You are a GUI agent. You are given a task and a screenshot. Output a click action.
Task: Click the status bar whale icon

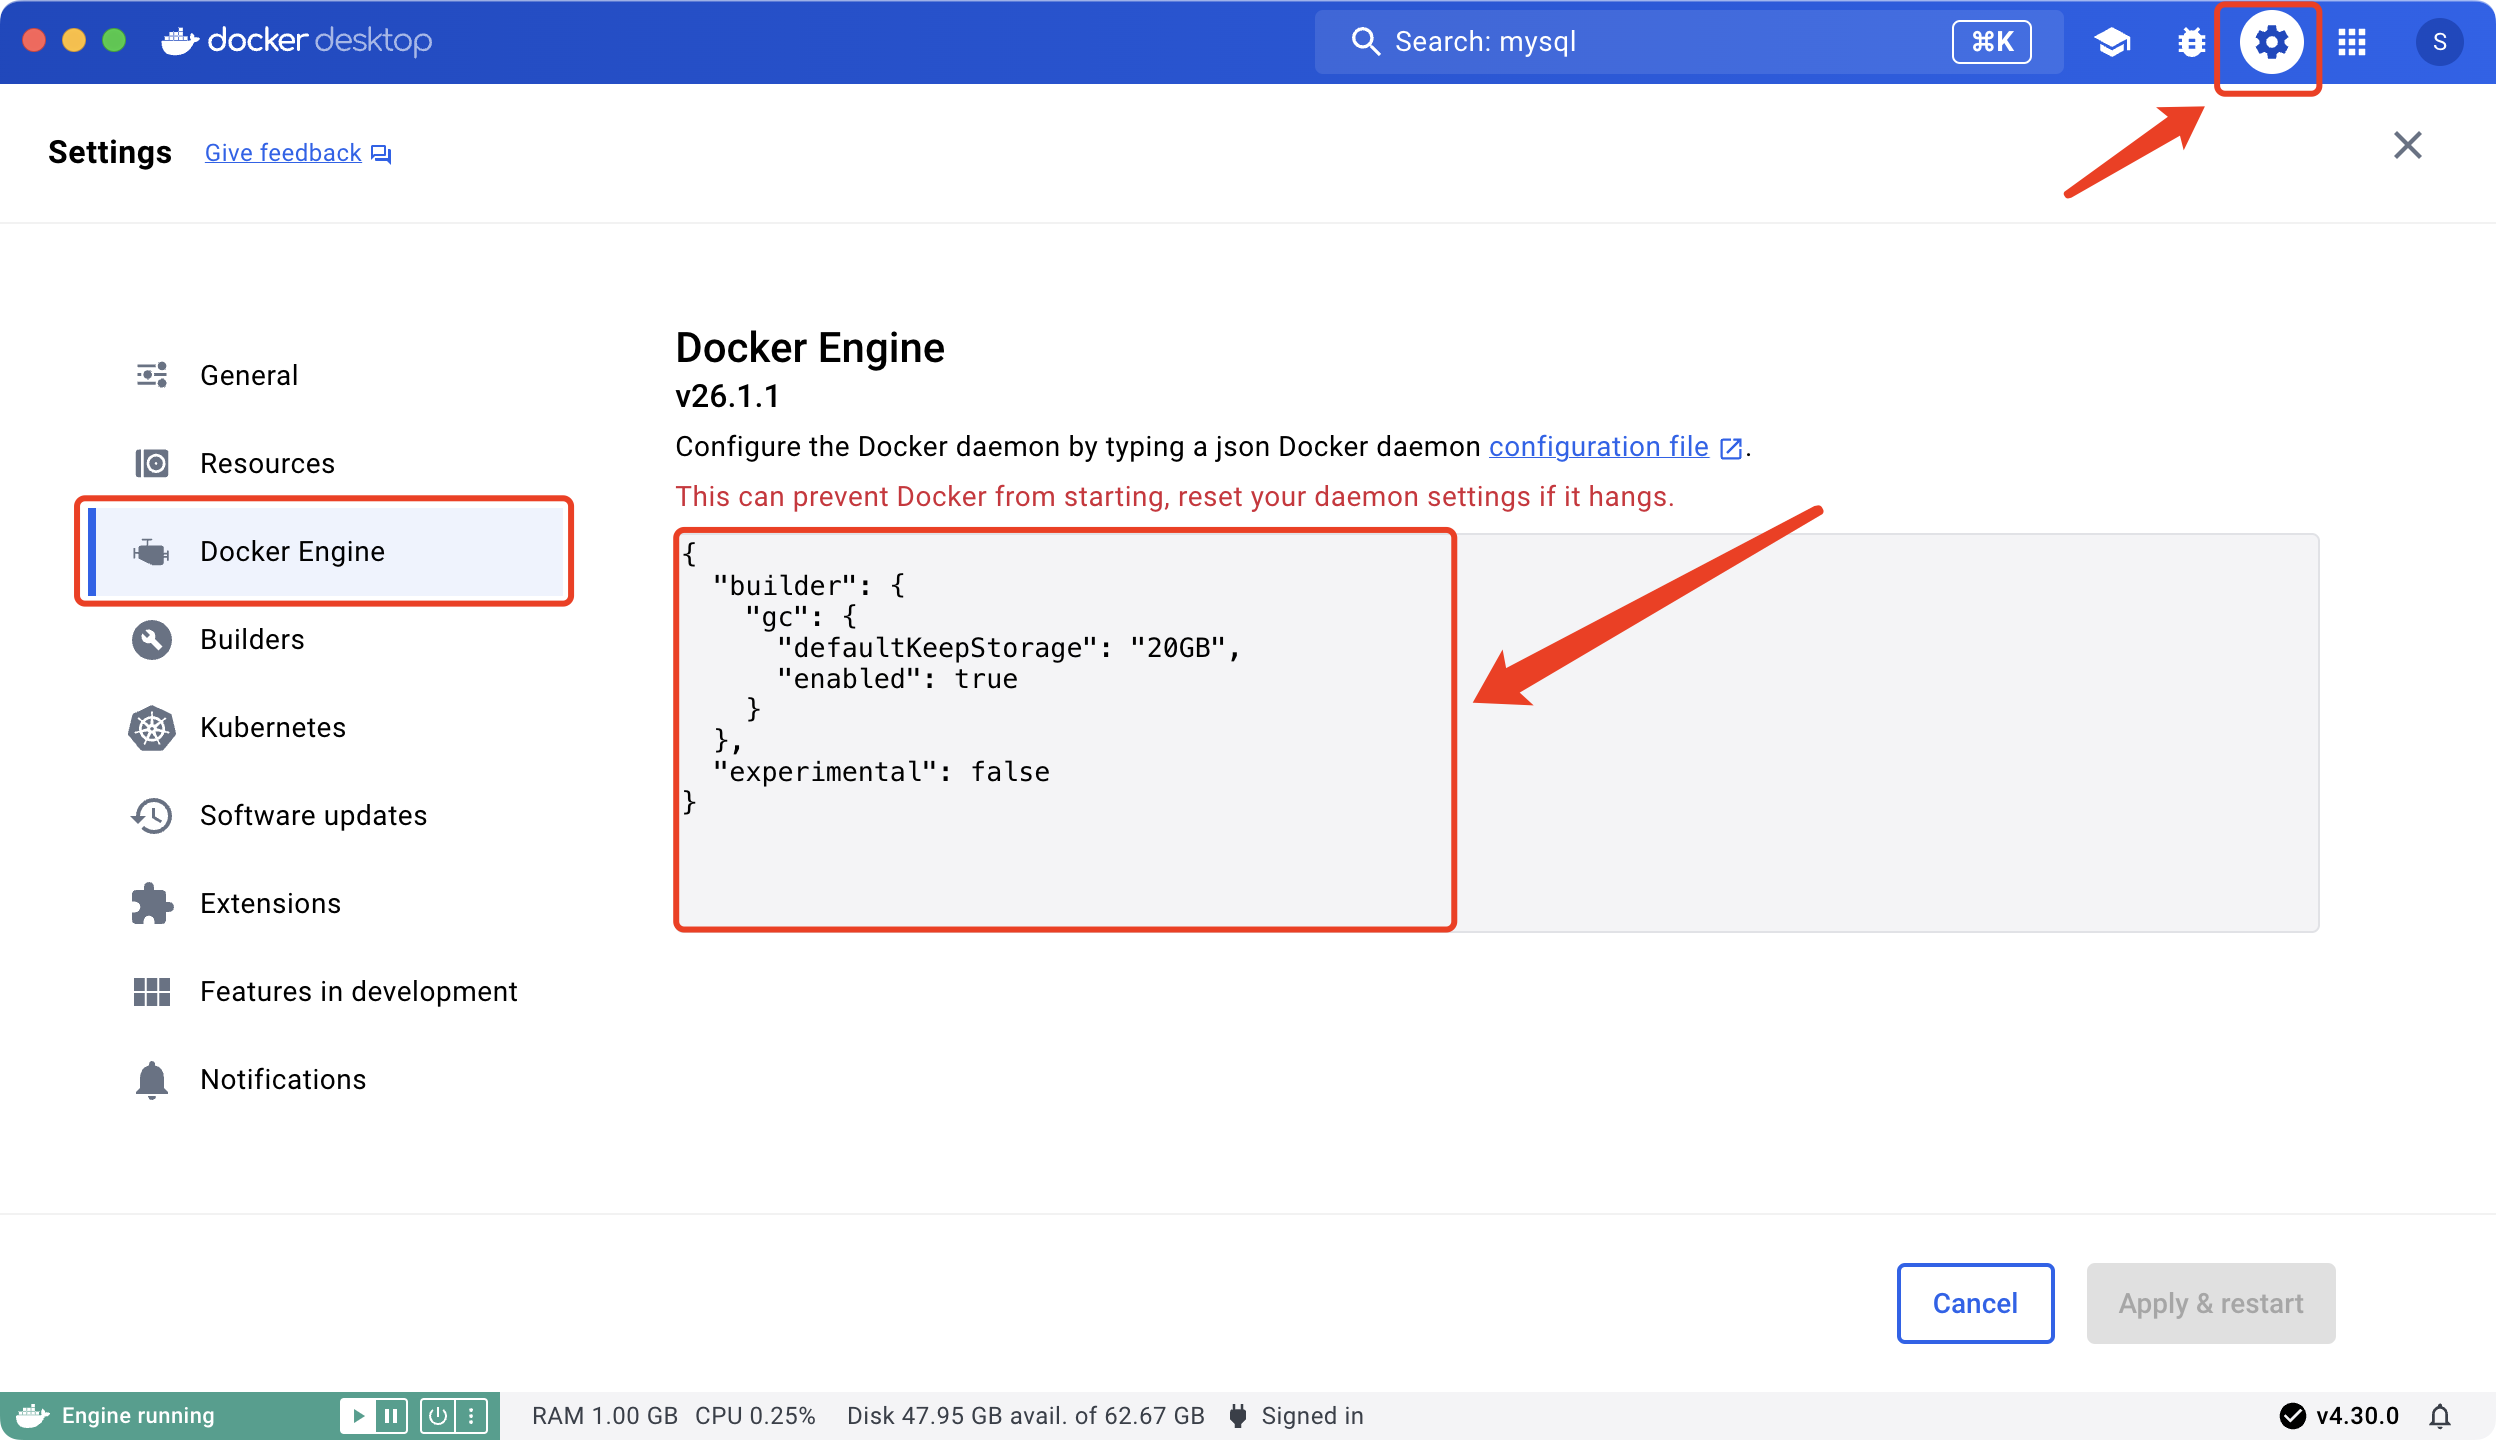coord(33,1415)
